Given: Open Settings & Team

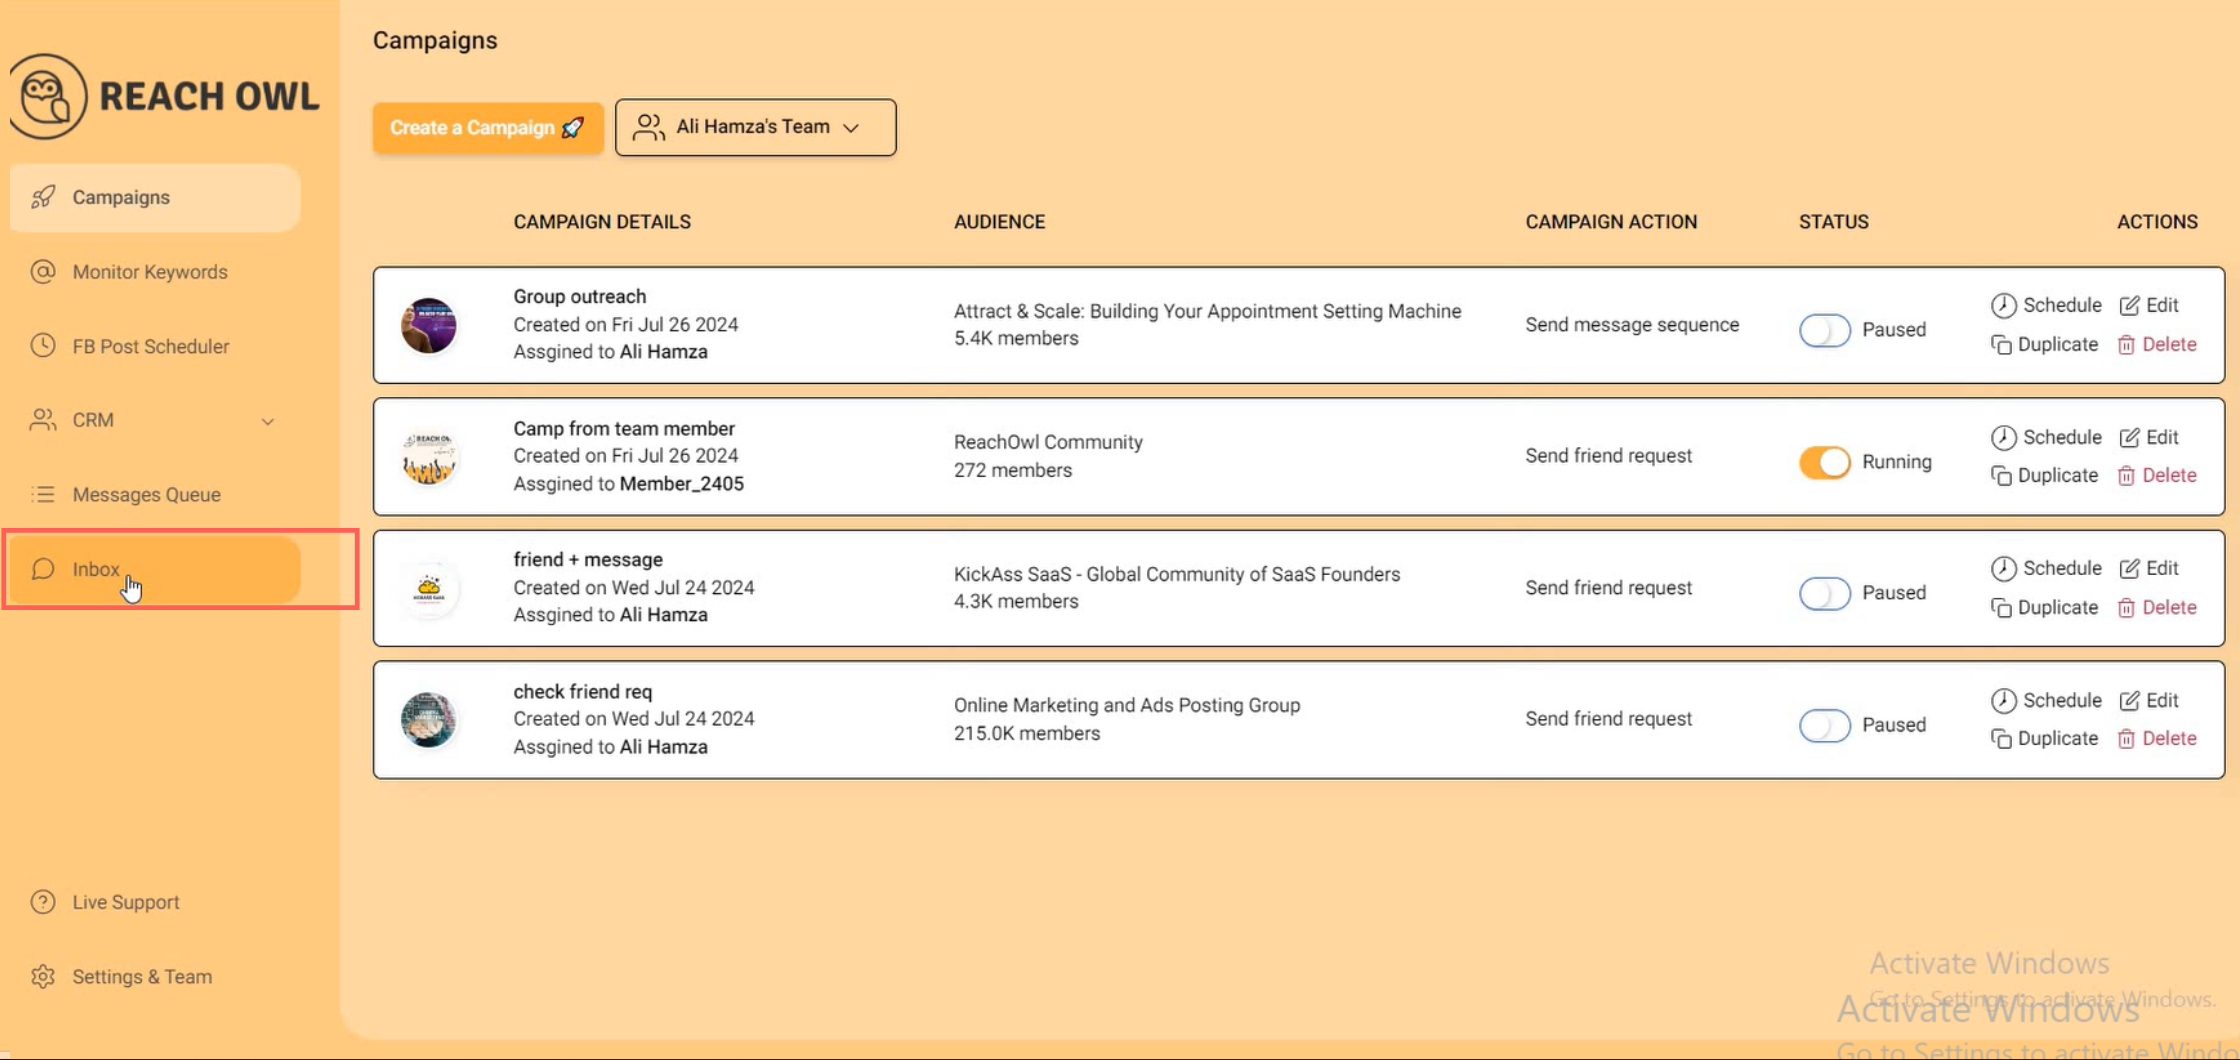Looking at the screenshot, I should pyautogui.click(x=155, y=976).
